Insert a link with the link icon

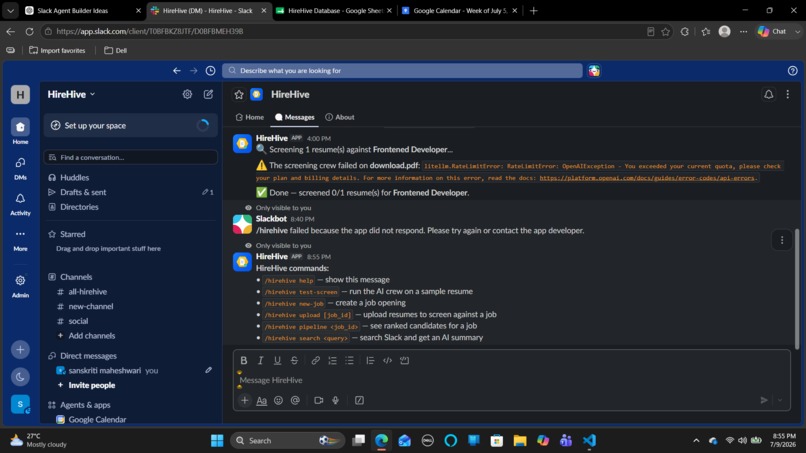pyautogui.click(x=316, y=360)
